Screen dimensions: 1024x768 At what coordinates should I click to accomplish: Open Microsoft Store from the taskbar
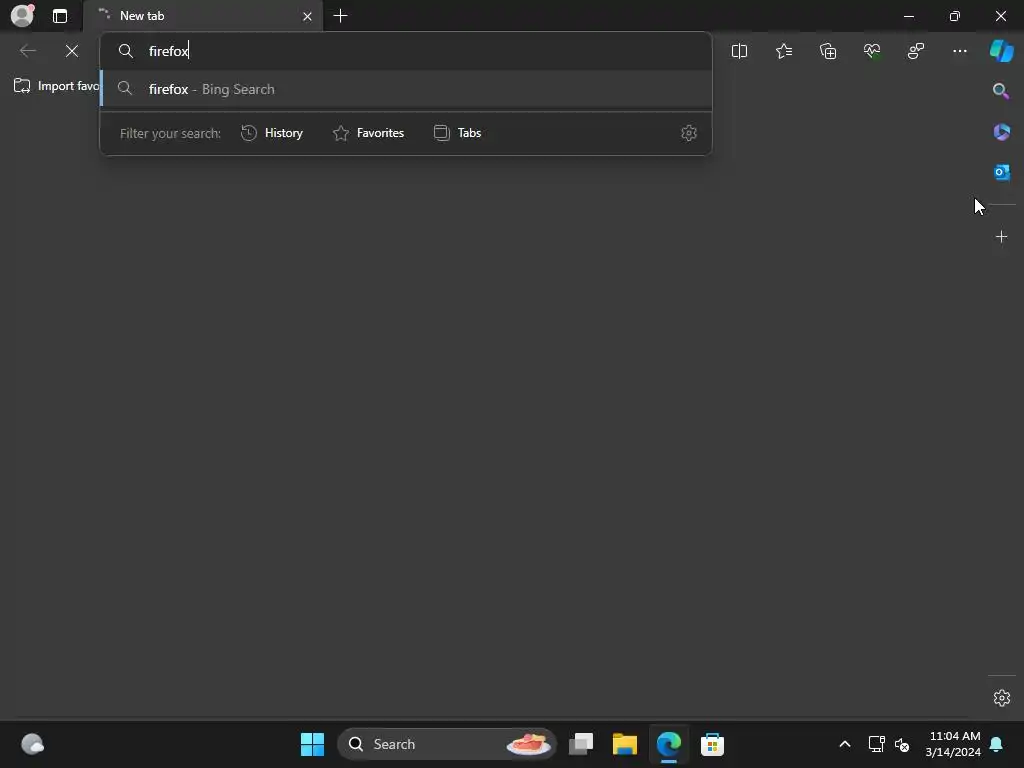[712, 744]
